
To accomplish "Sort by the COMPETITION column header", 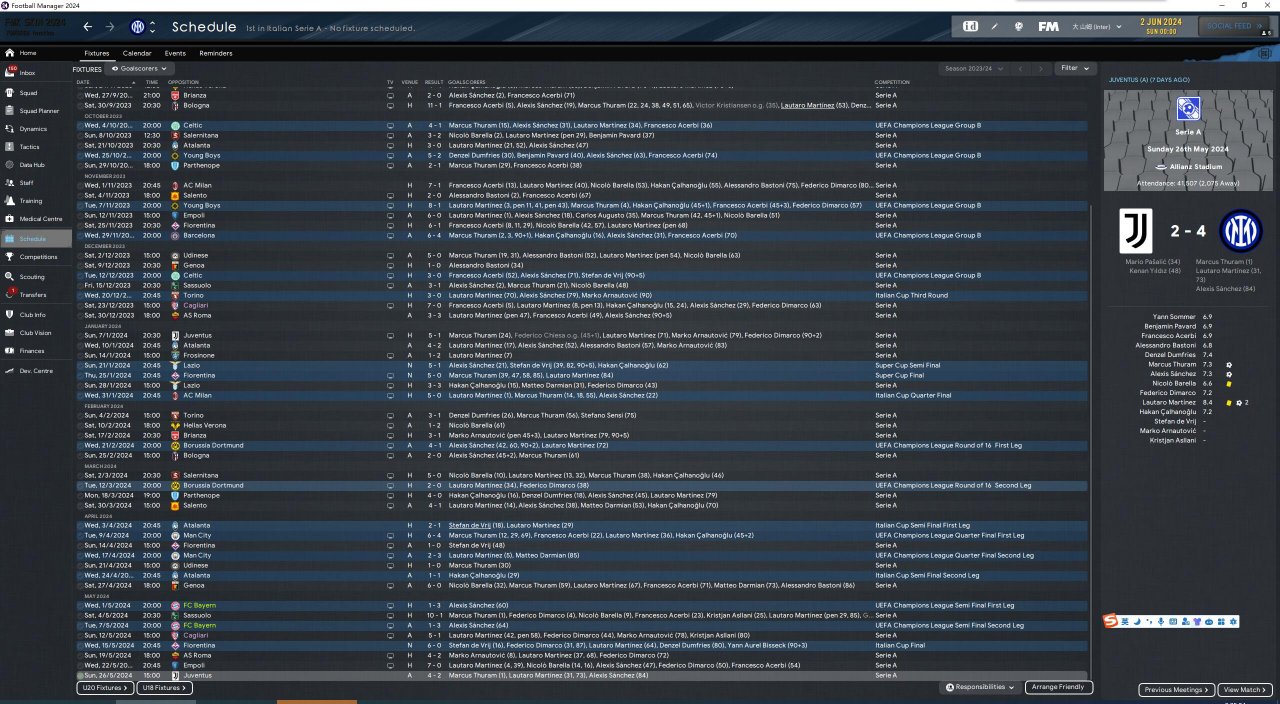I will point(892,82).
